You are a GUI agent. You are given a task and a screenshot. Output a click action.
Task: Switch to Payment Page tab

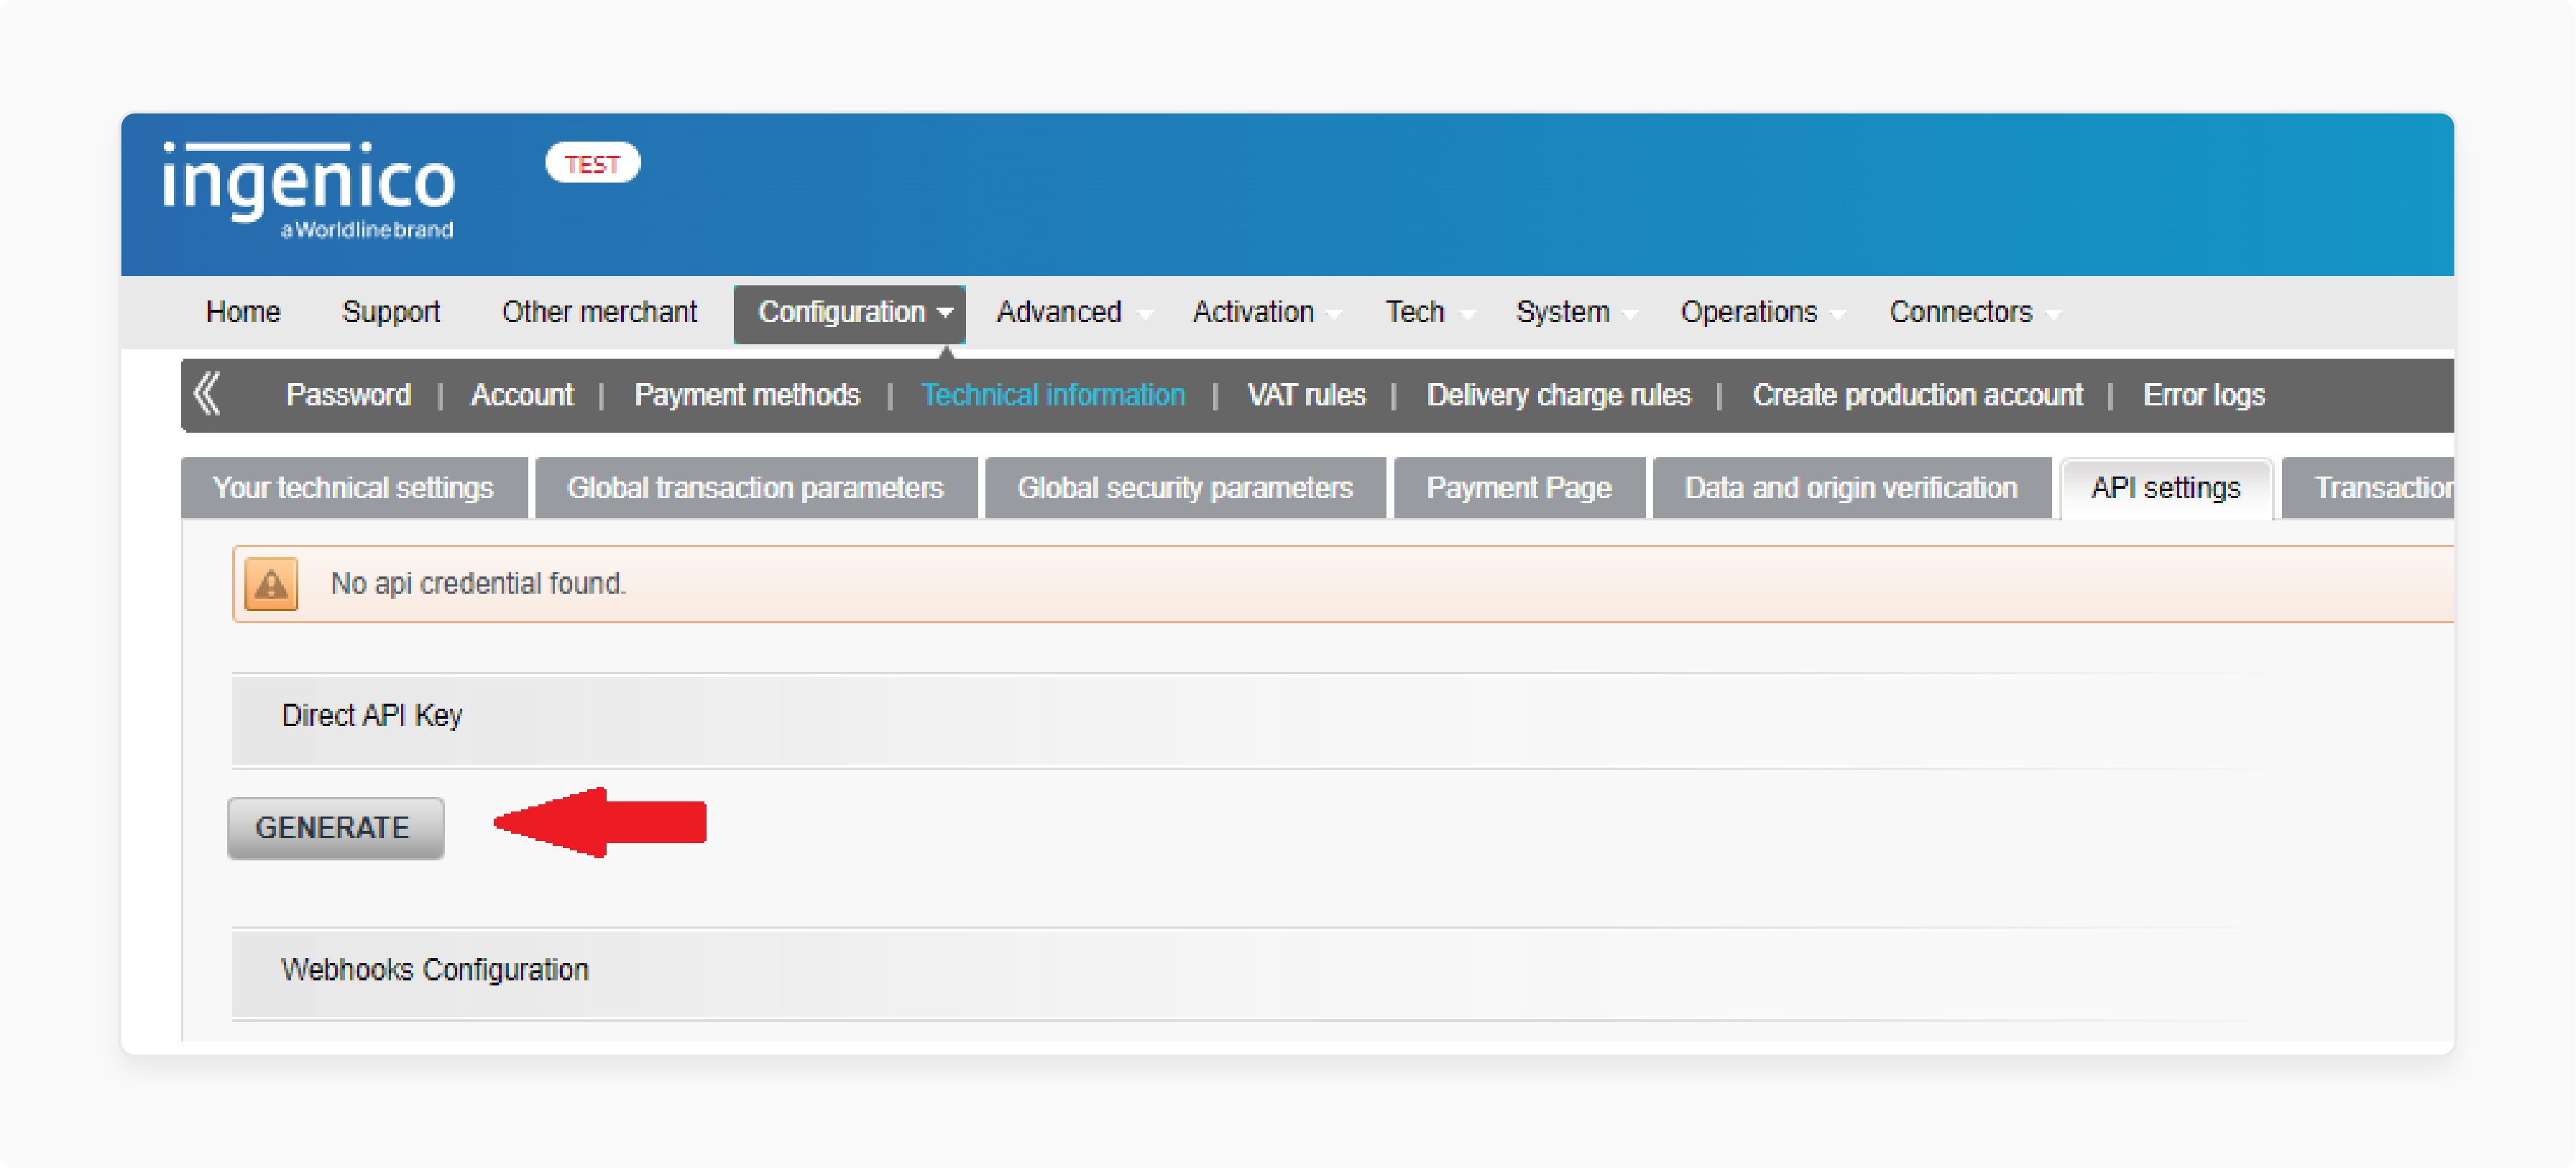tap(1519, 488)
